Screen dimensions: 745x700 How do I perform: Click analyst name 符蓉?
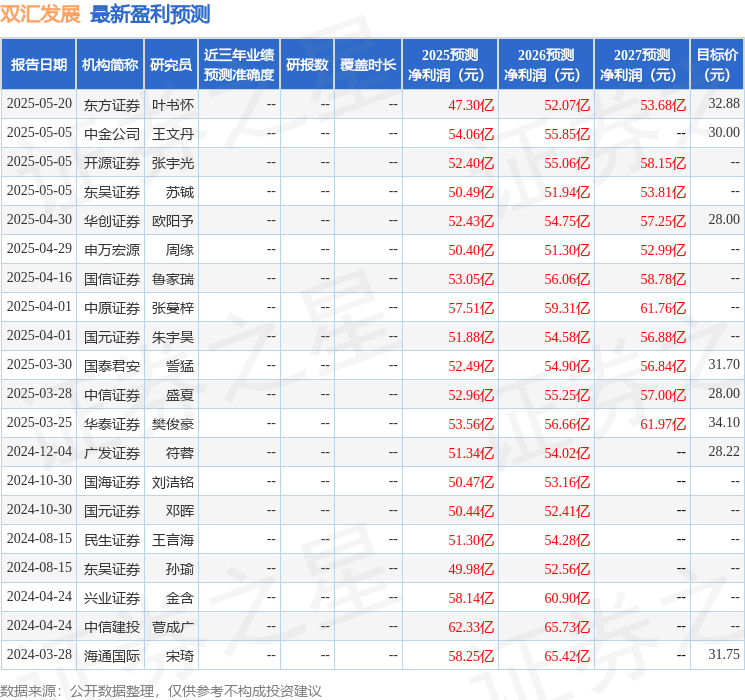point(180,453)
